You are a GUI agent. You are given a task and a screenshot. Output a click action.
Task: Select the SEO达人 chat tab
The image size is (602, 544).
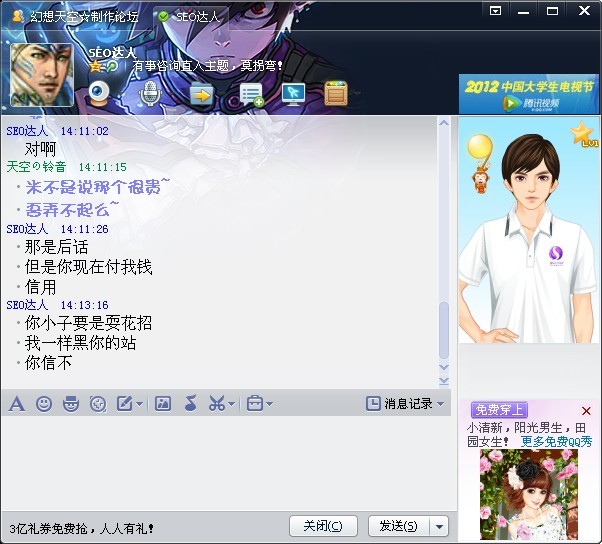191,17
